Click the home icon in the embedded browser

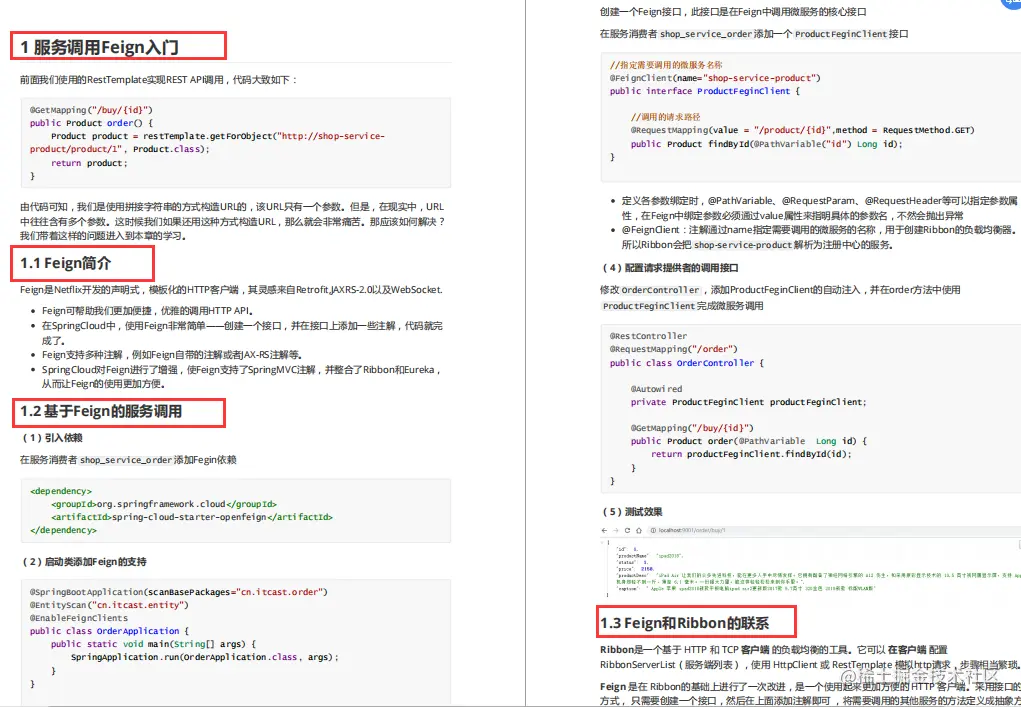pyautogui.click(x=638, y=531)
